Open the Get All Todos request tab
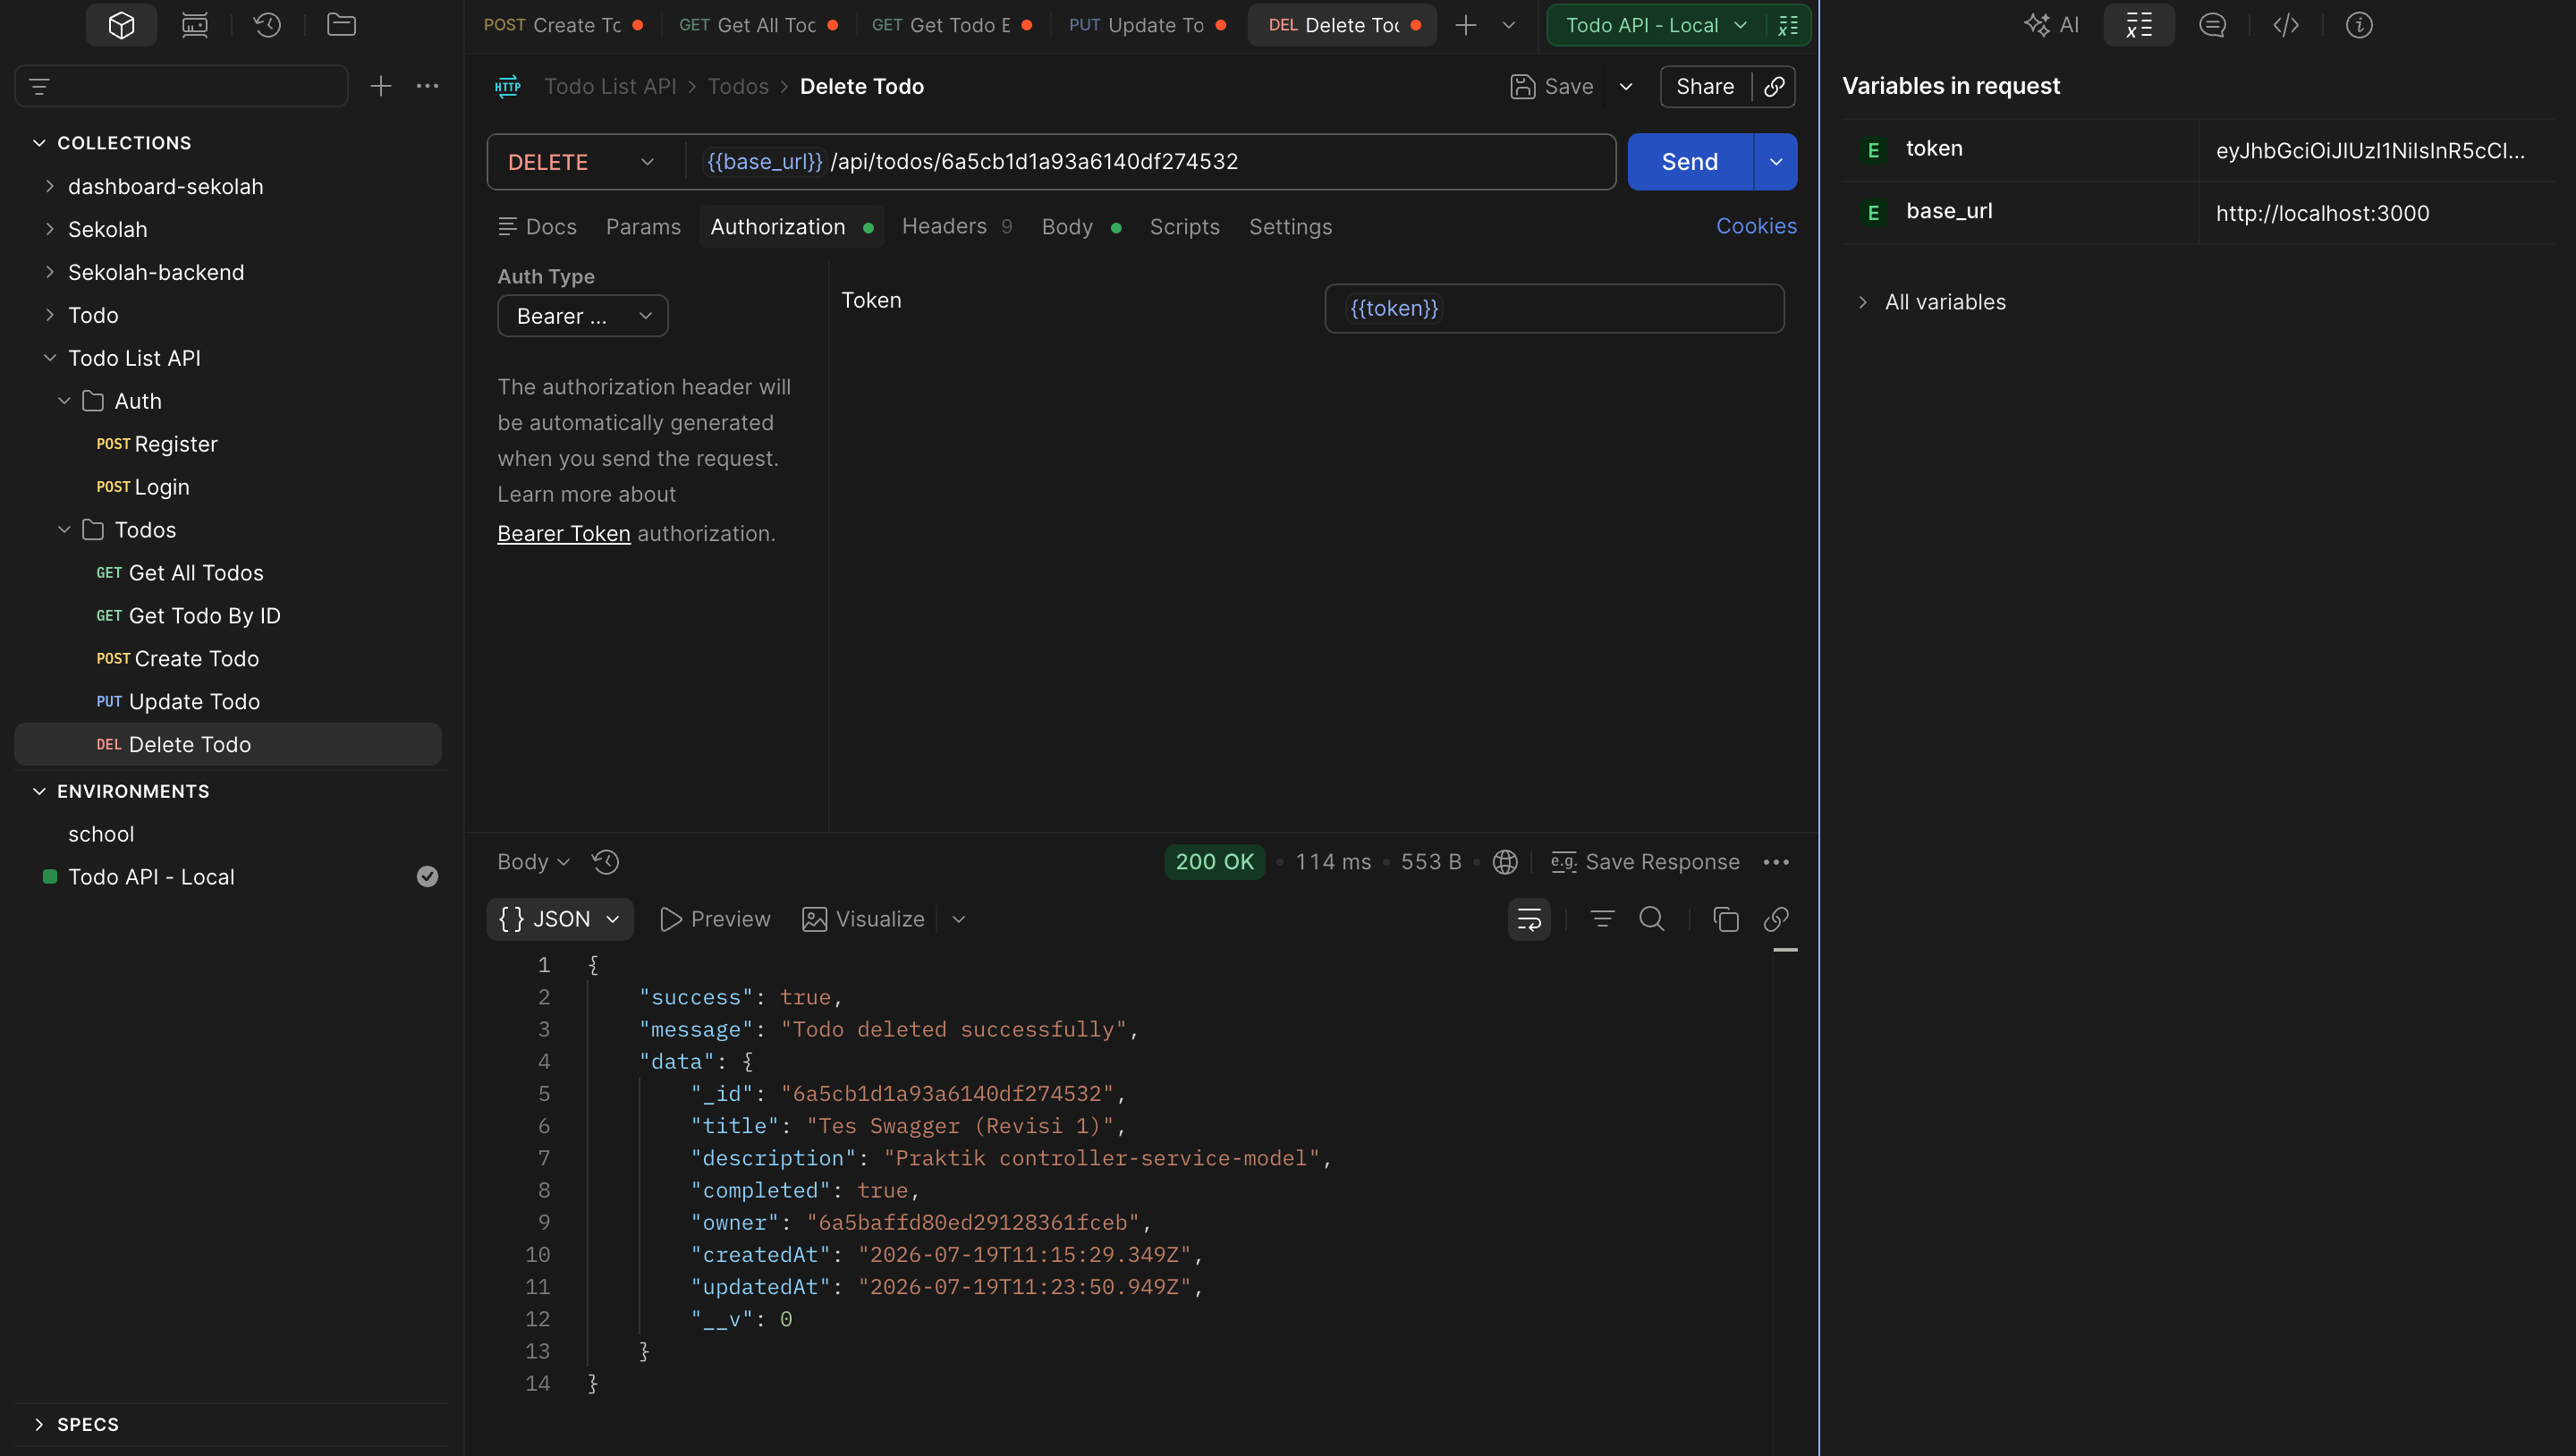The width and height of the screenshot is (2576, 1456). [758, 25]
